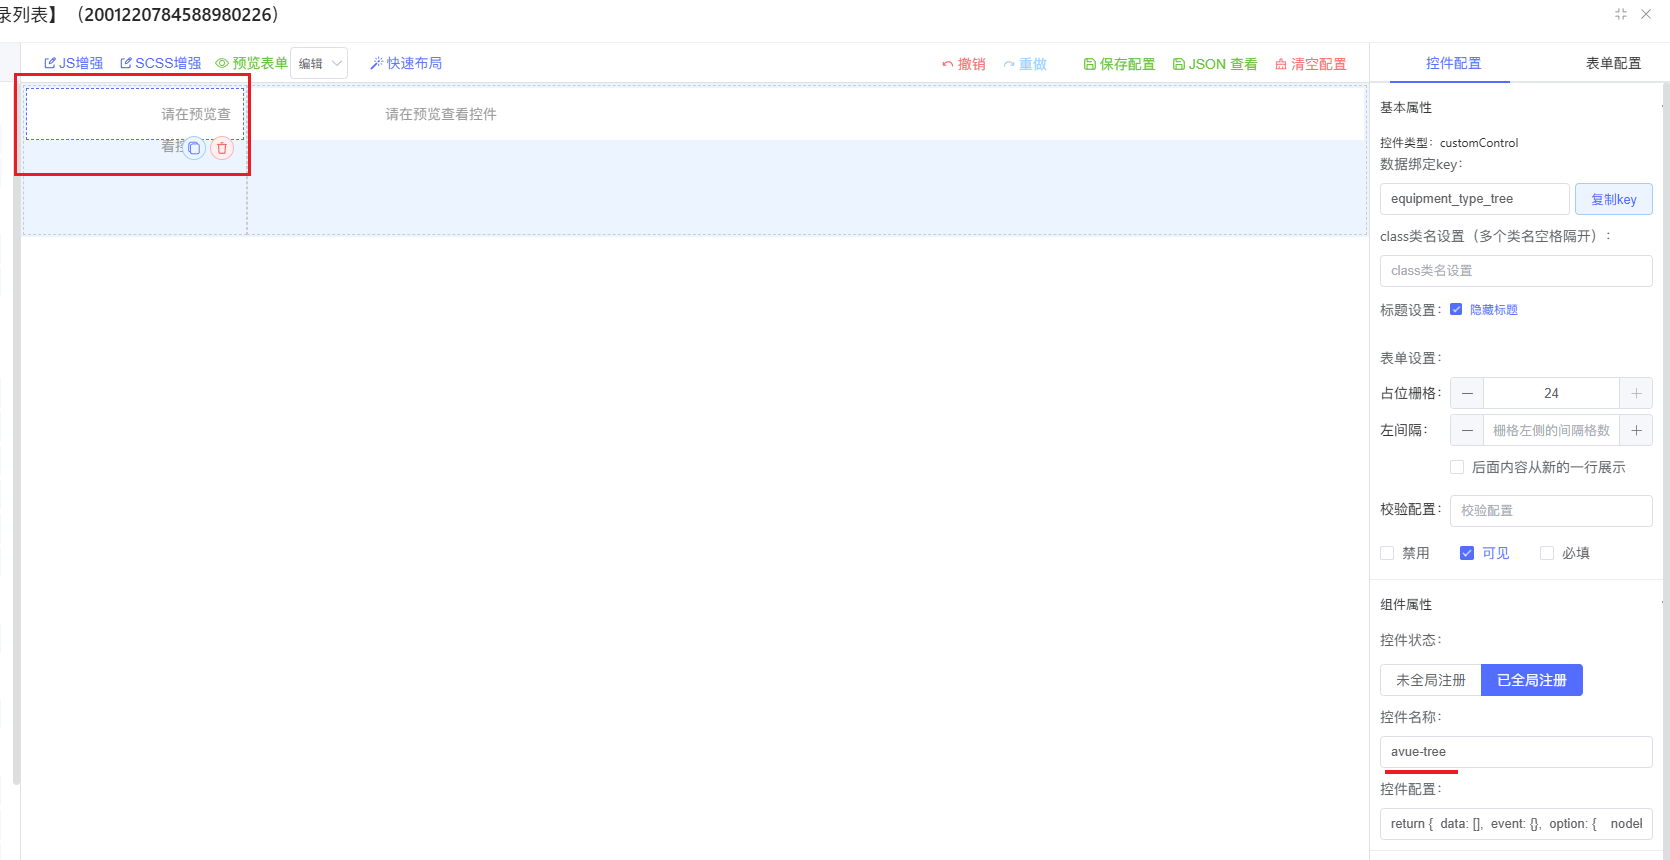This screenshot has width=1670, height=860.
Task: Toggle 后面内容从新的一行展示 checkbox
Action: click(1457, 467)
